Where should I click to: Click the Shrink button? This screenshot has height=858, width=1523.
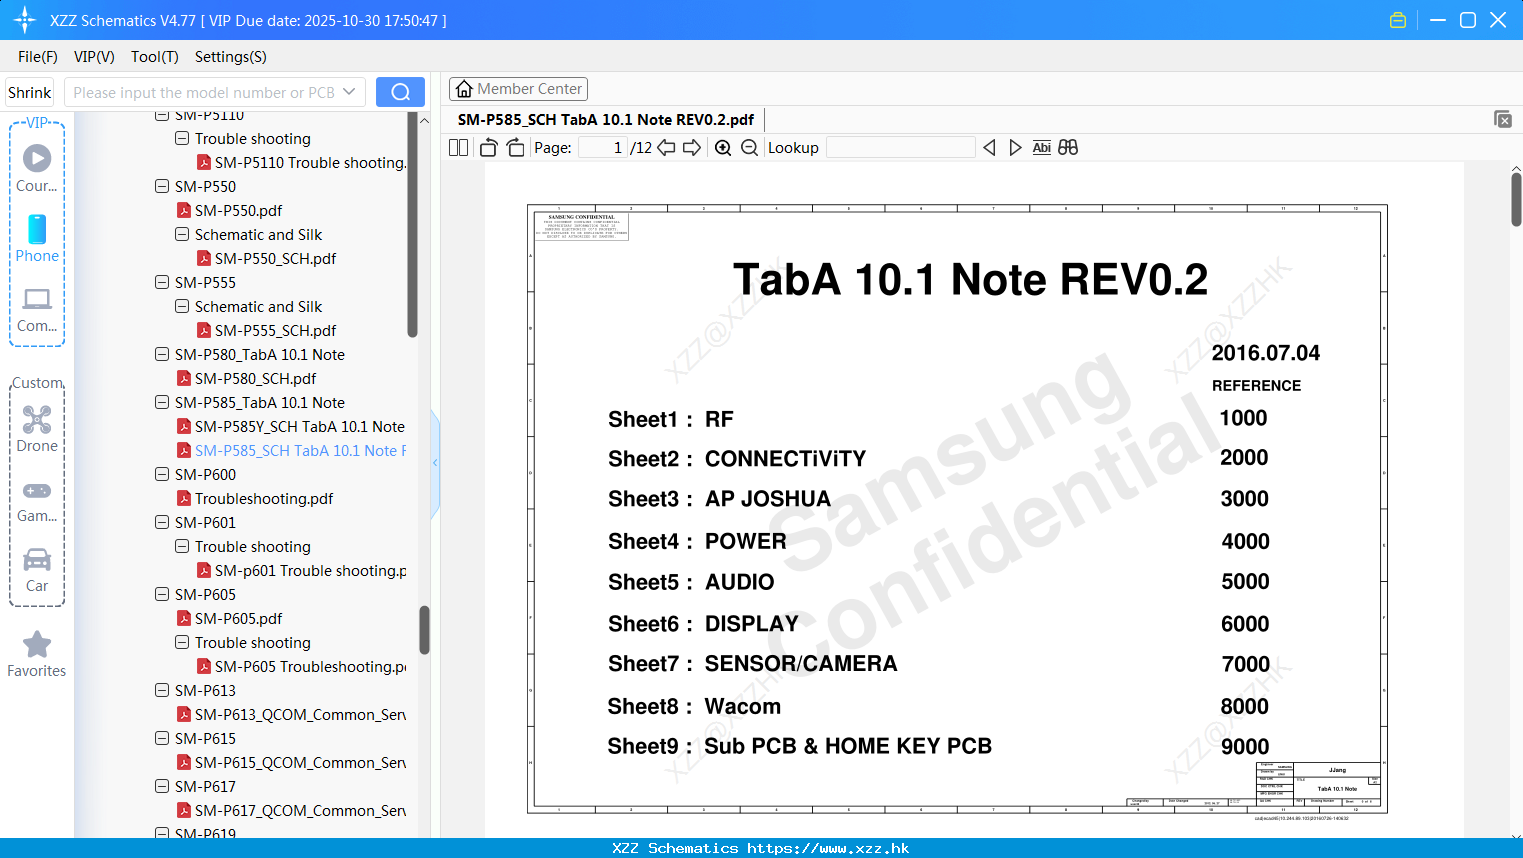coord(30,92)
